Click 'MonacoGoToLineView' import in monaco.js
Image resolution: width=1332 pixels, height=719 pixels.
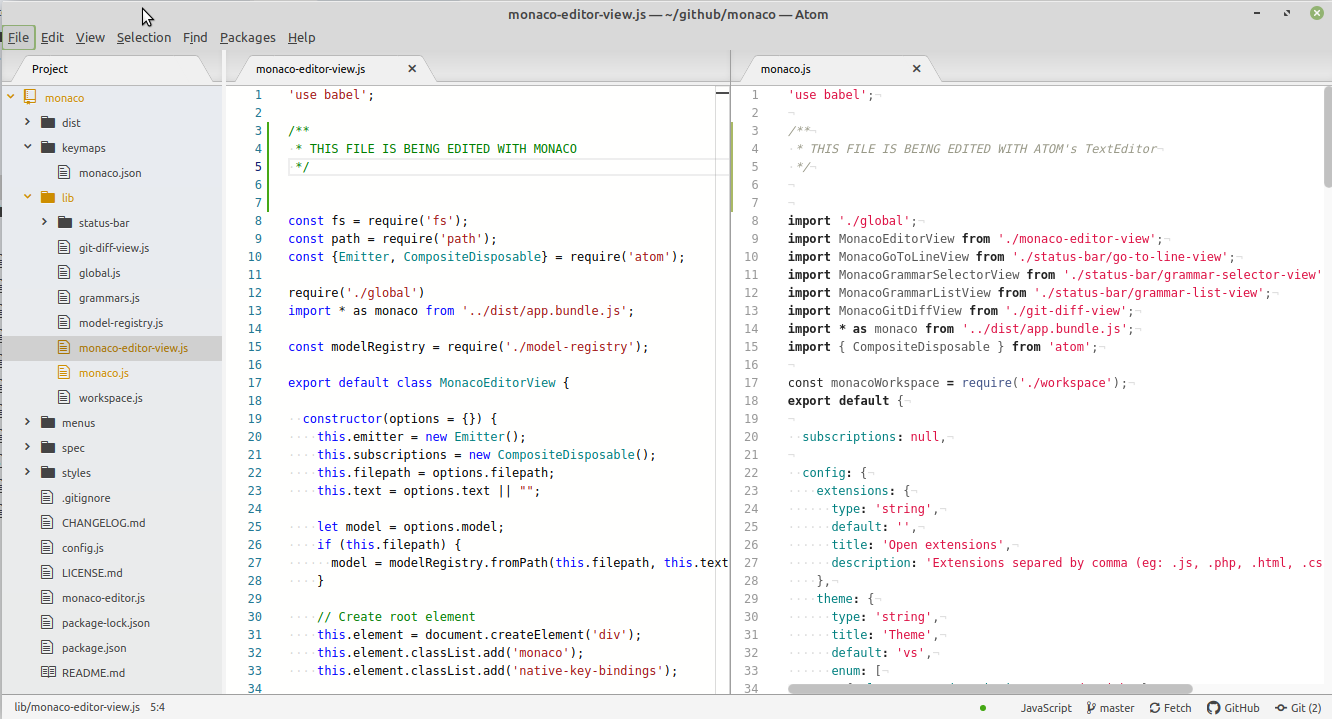pyautogui.click(x=903, y=257)
